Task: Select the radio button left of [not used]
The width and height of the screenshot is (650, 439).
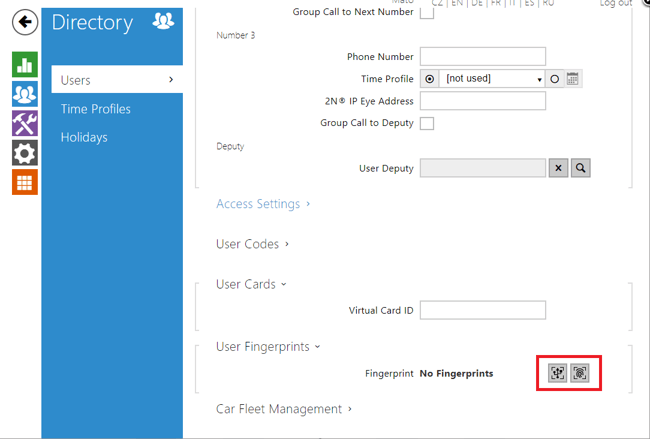Action: point(430,79)
